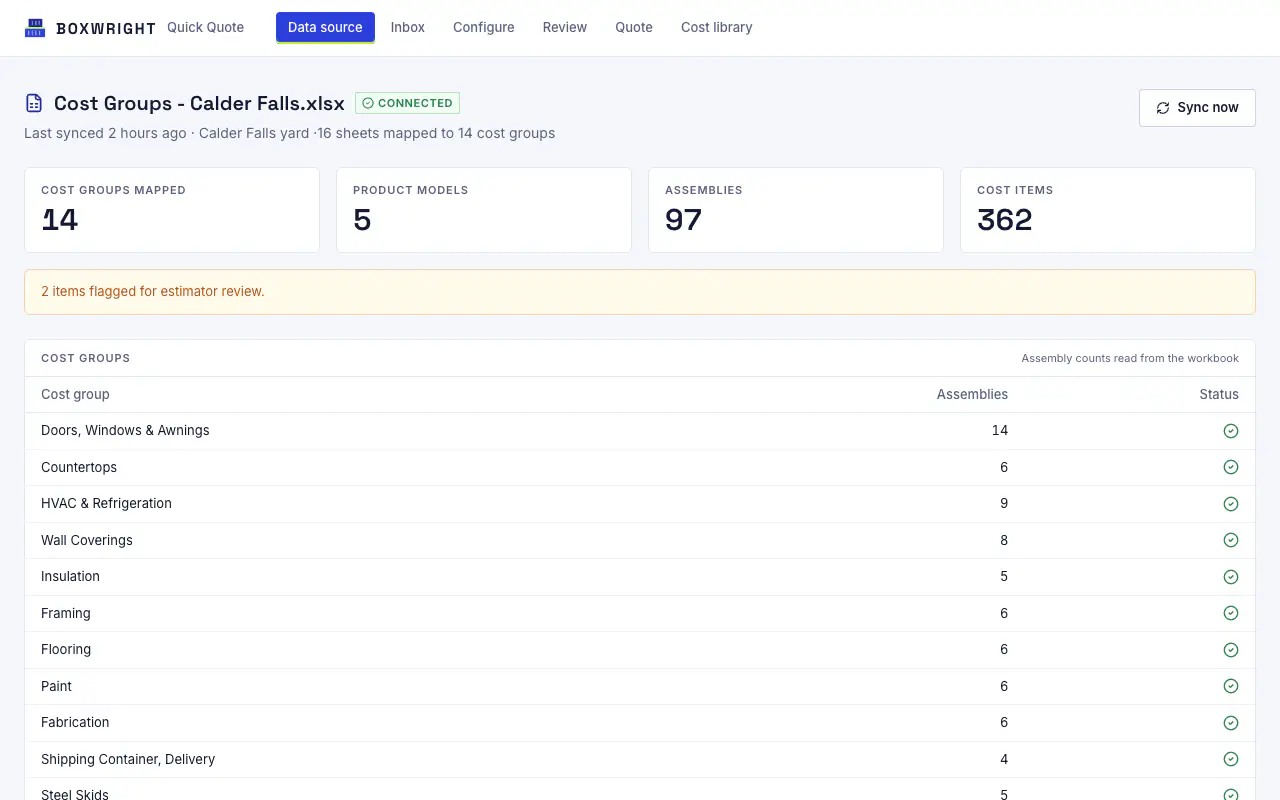Click status check icon for Flooring row
Image resolution: width=1280 pixels, height=800 pixels.
pos(1231,650)
